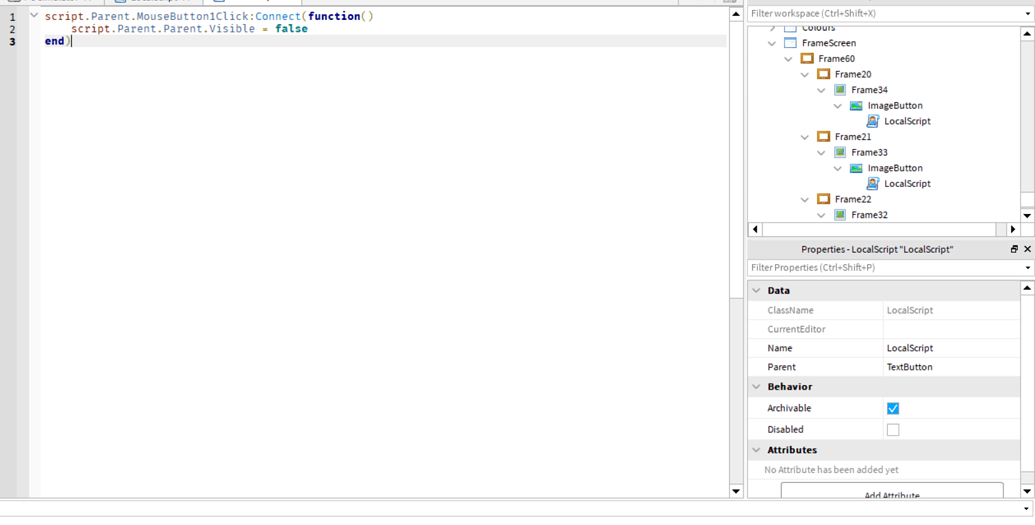Click 'No Attribute has been added yet' text
1035x525 pixels.
(831, 470)
